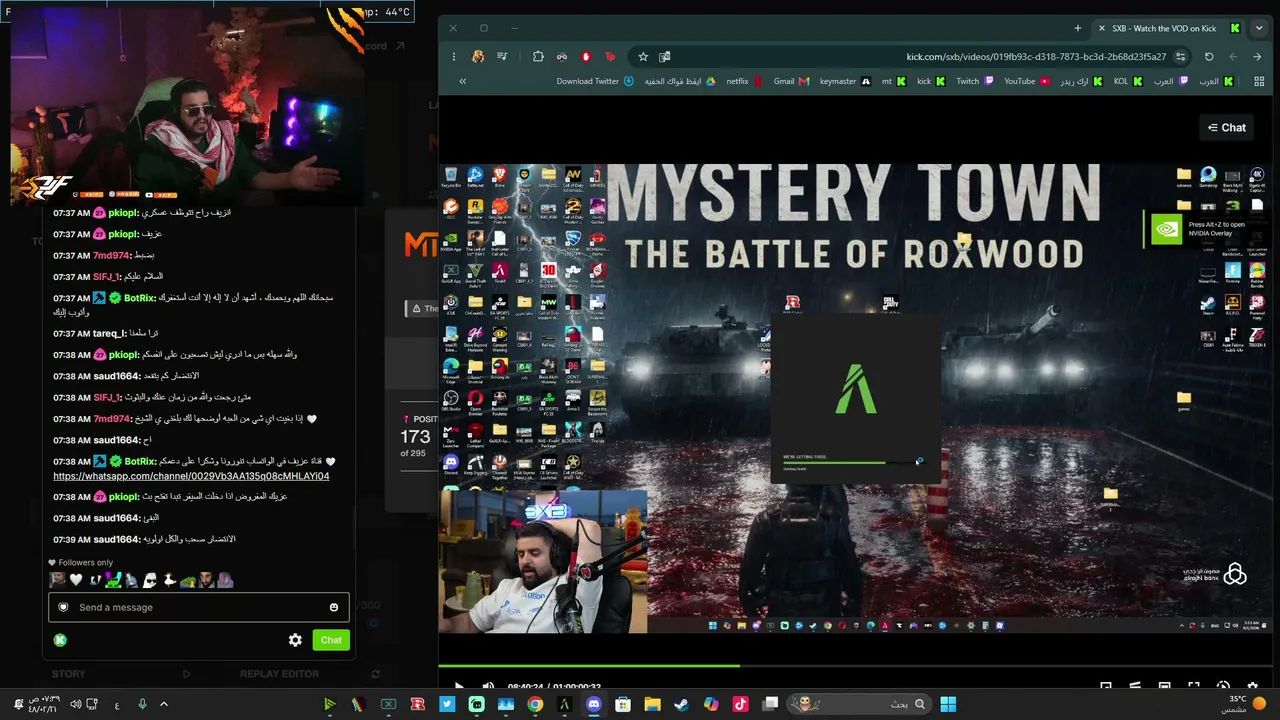Screen dimensions: 1280x720
Task: Mute the VOD player volume
Action: click(488, 687)
